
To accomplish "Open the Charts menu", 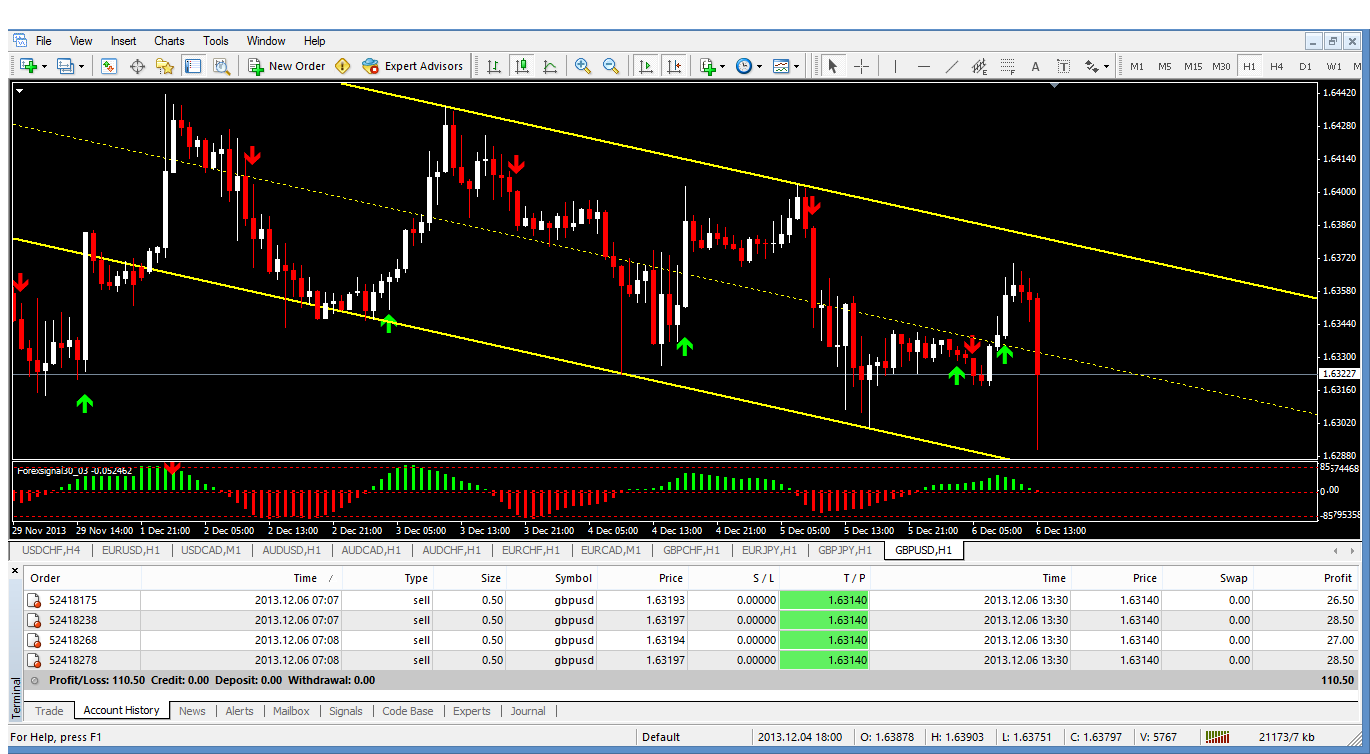I will point(169,41).
